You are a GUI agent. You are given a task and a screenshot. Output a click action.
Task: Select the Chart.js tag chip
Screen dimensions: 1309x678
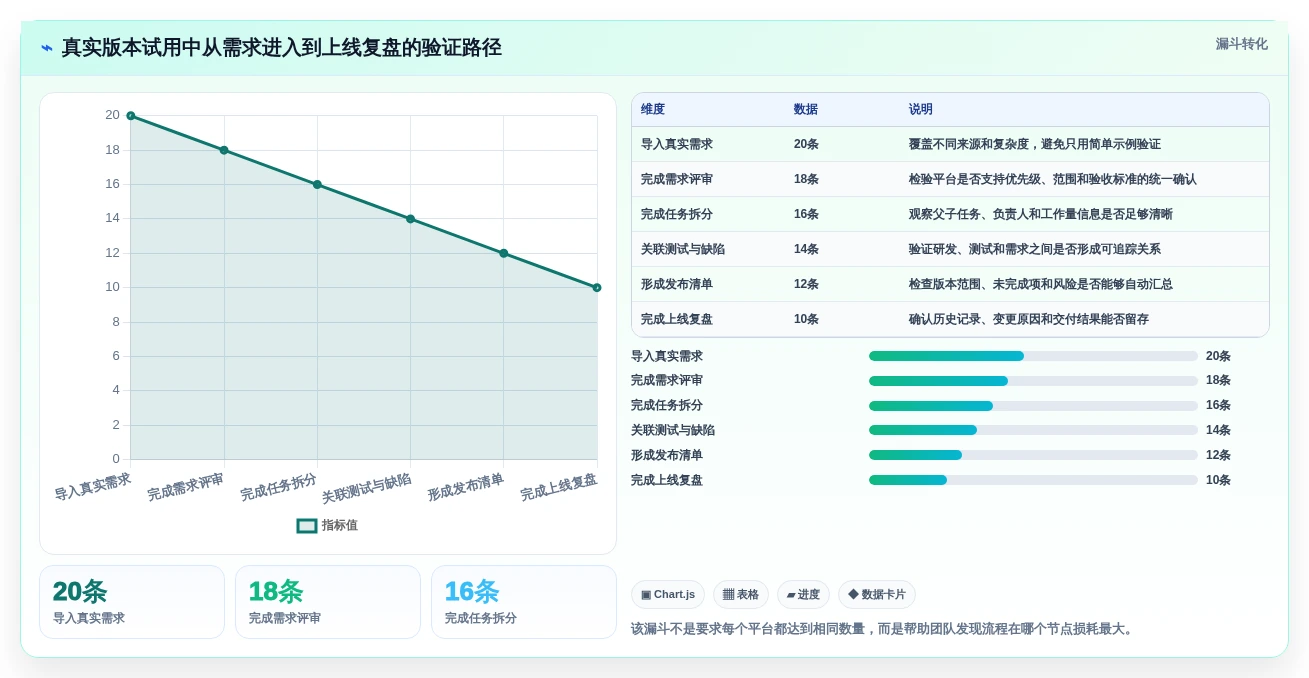click(668, 594)
